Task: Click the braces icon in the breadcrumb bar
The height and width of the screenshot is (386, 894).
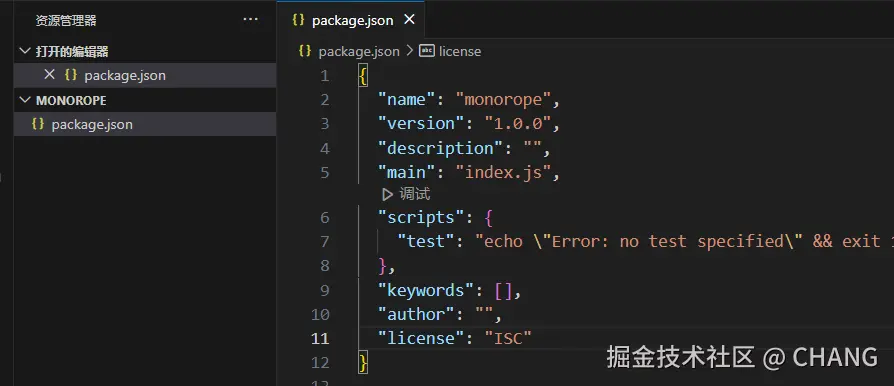Action: [x=305, y=51]
